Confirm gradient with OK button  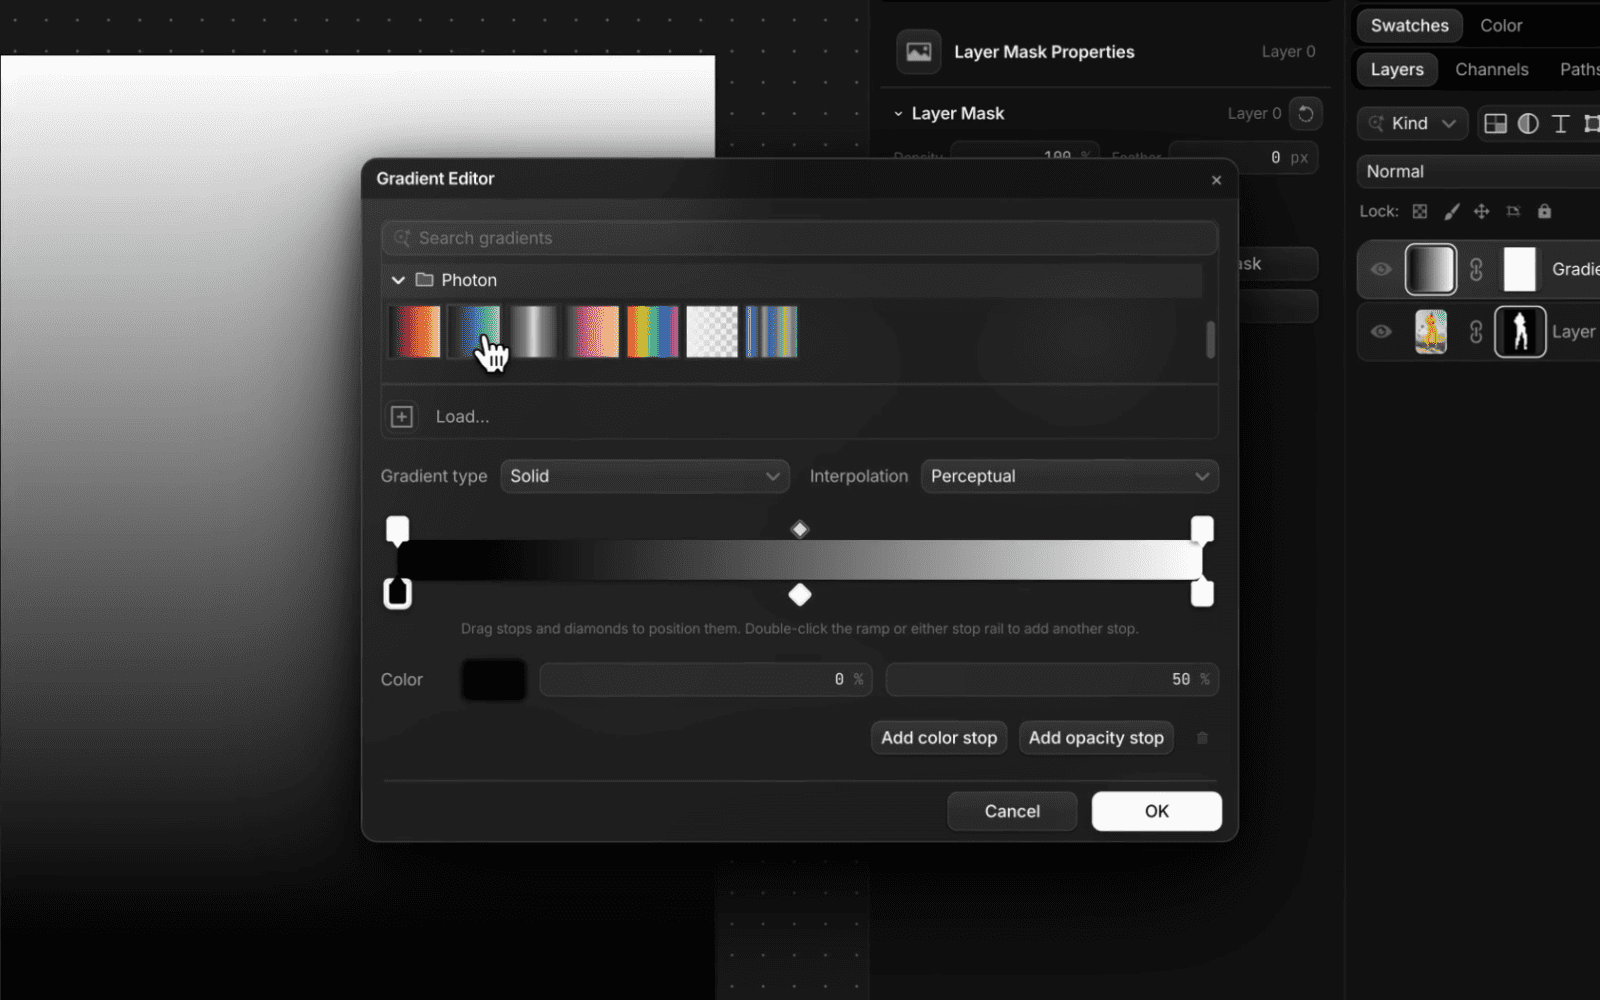pos(1157,811)
